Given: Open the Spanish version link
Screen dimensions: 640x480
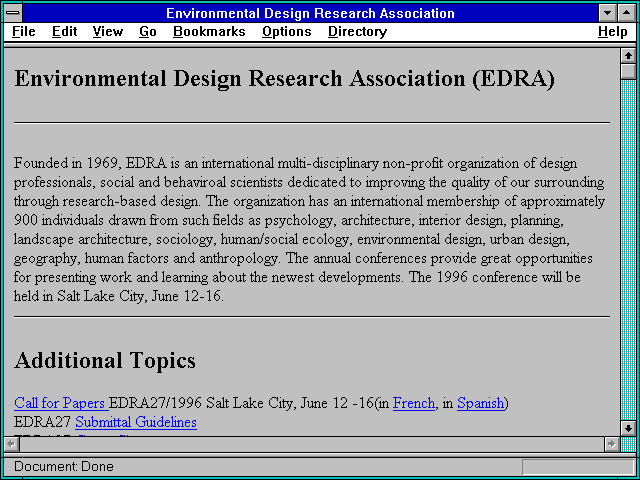Looking at the screenshot, I should (x=480, y=403).
